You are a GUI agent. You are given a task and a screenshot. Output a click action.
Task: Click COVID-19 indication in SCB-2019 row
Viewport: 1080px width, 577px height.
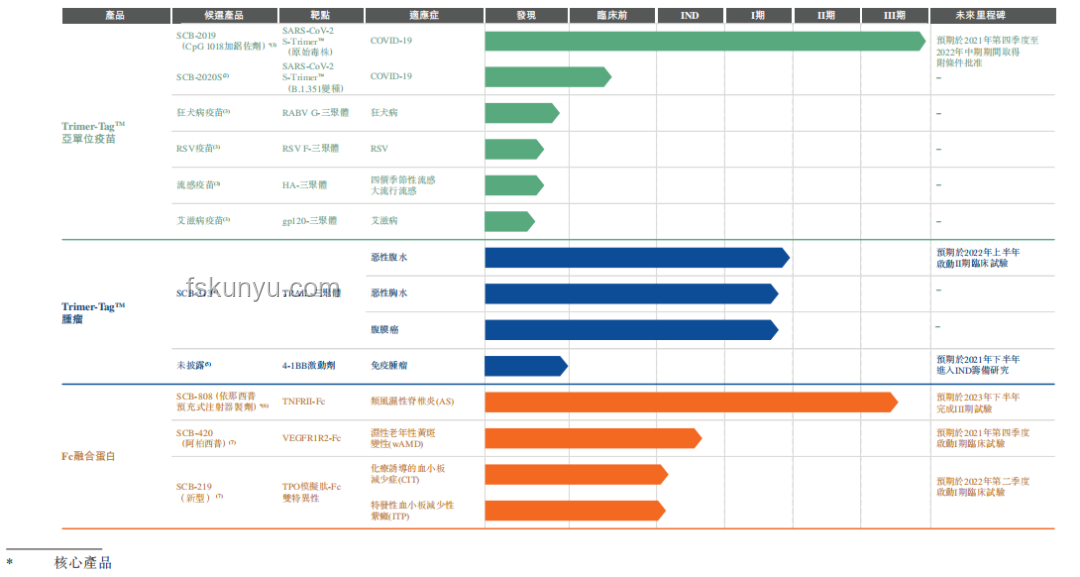click(391, 41)
